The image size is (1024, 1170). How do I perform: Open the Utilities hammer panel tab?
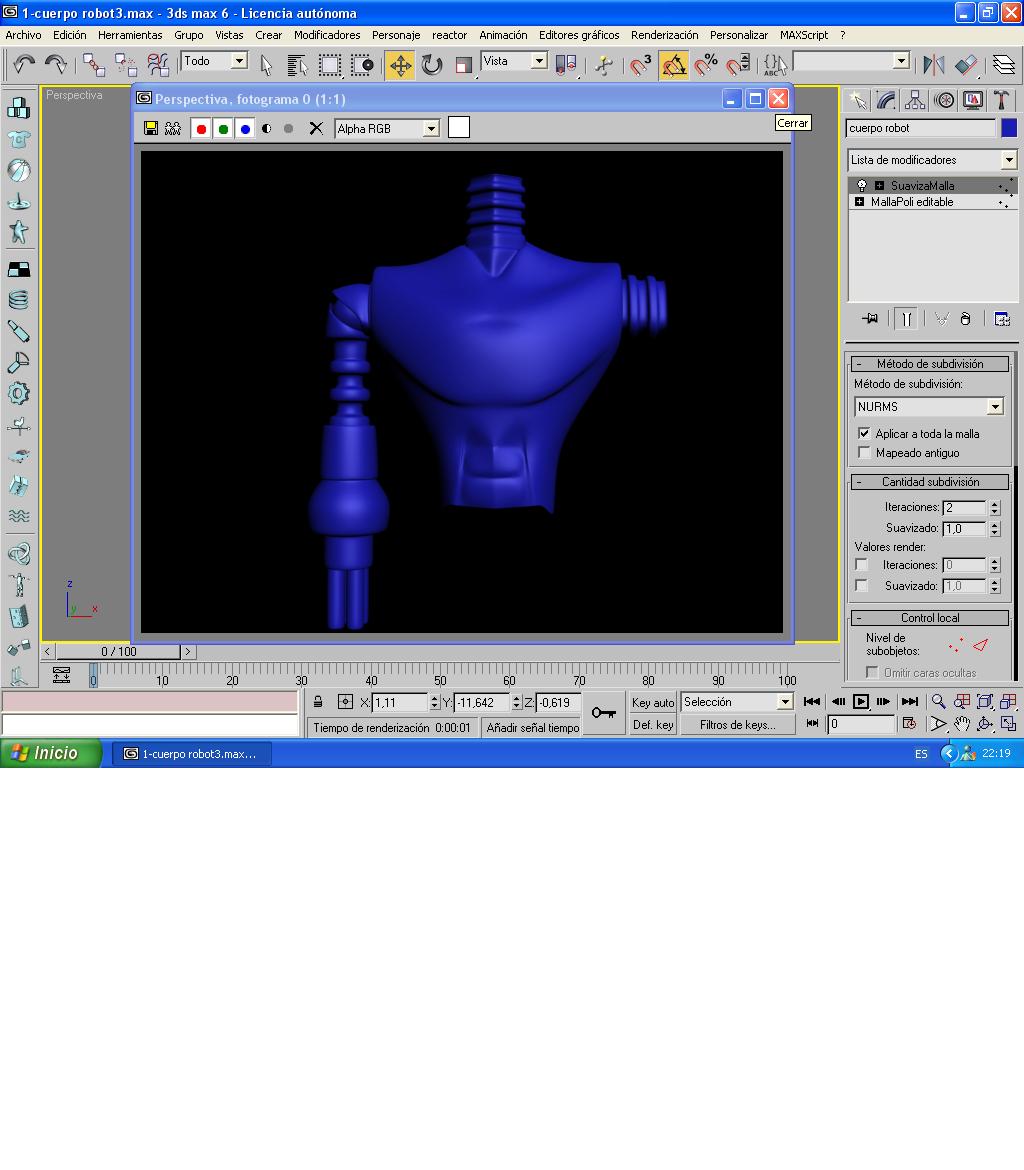[x=1001, y=100]
